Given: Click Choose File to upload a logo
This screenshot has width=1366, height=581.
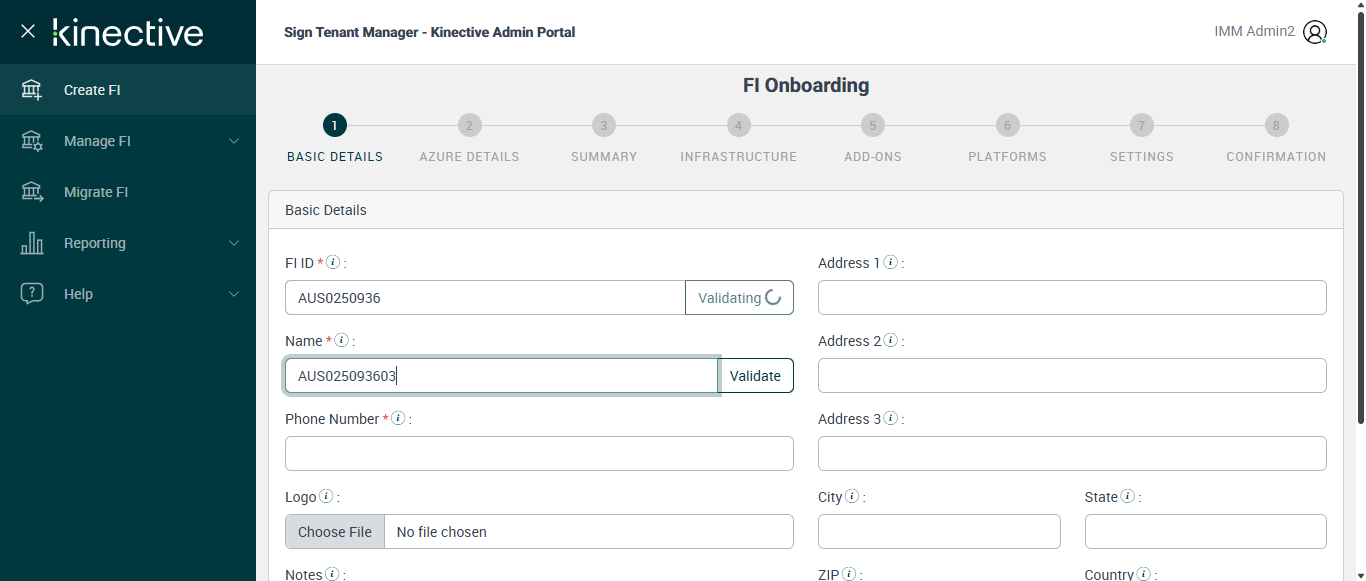Looking at the screenshot, I should point(335,532).
